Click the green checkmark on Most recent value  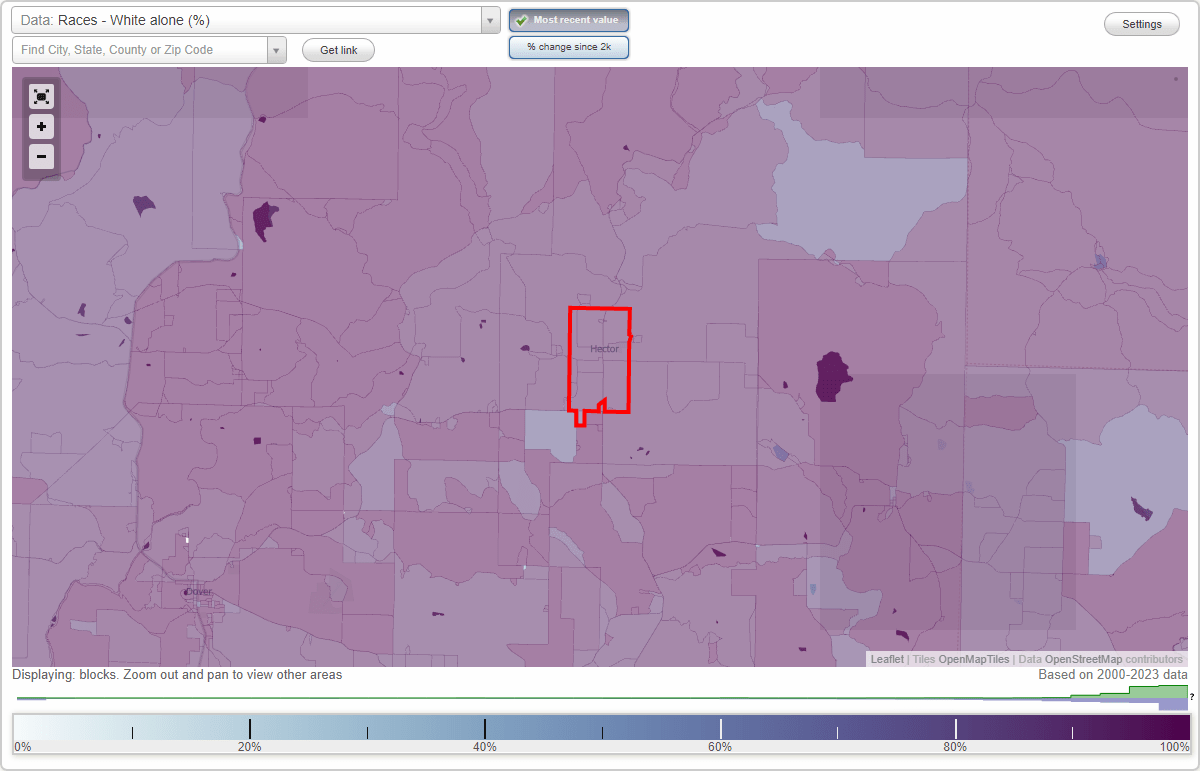click(x=521, y=20)
